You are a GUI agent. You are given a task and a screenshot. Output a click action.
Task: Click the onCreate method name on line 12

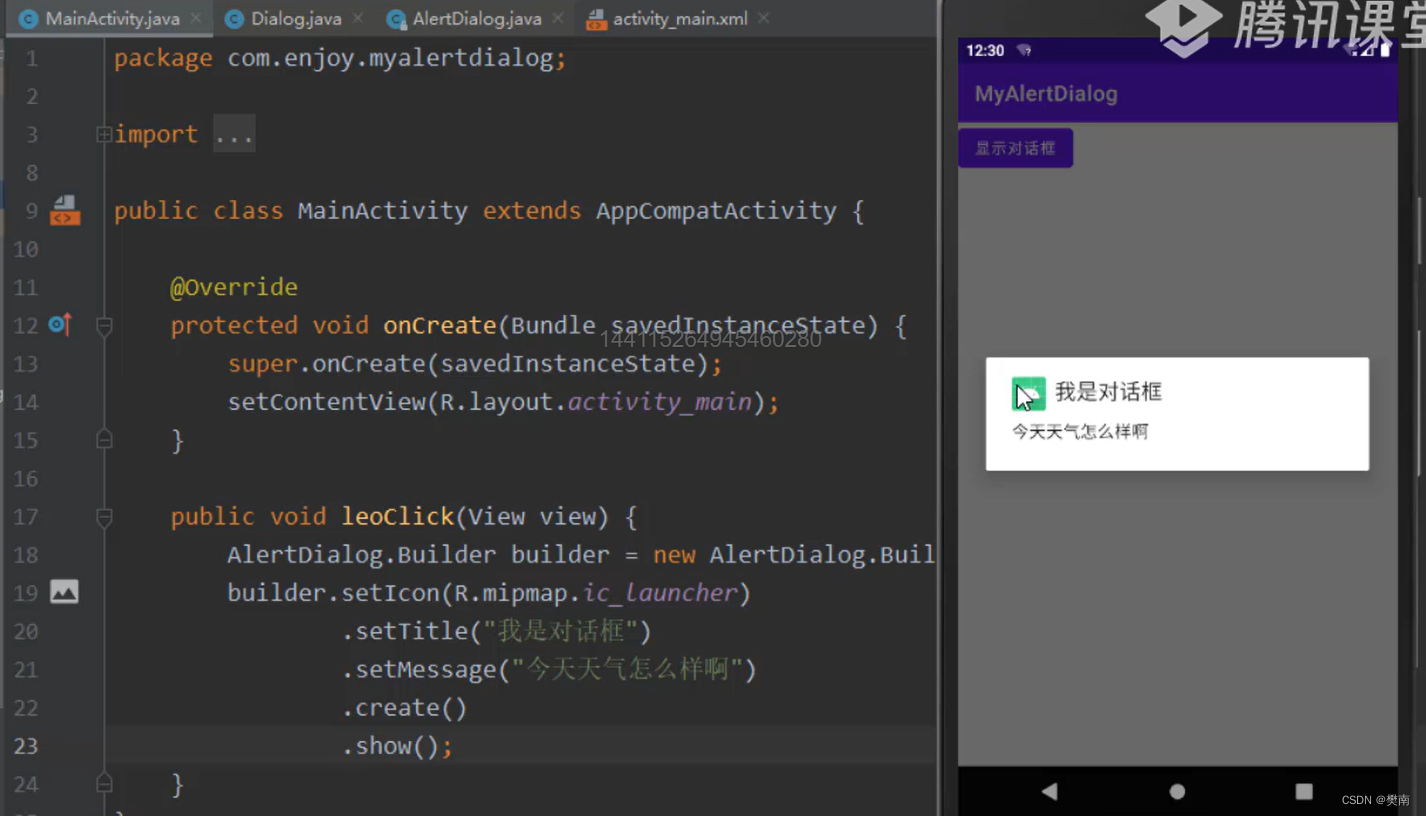(x=440, y=325)
